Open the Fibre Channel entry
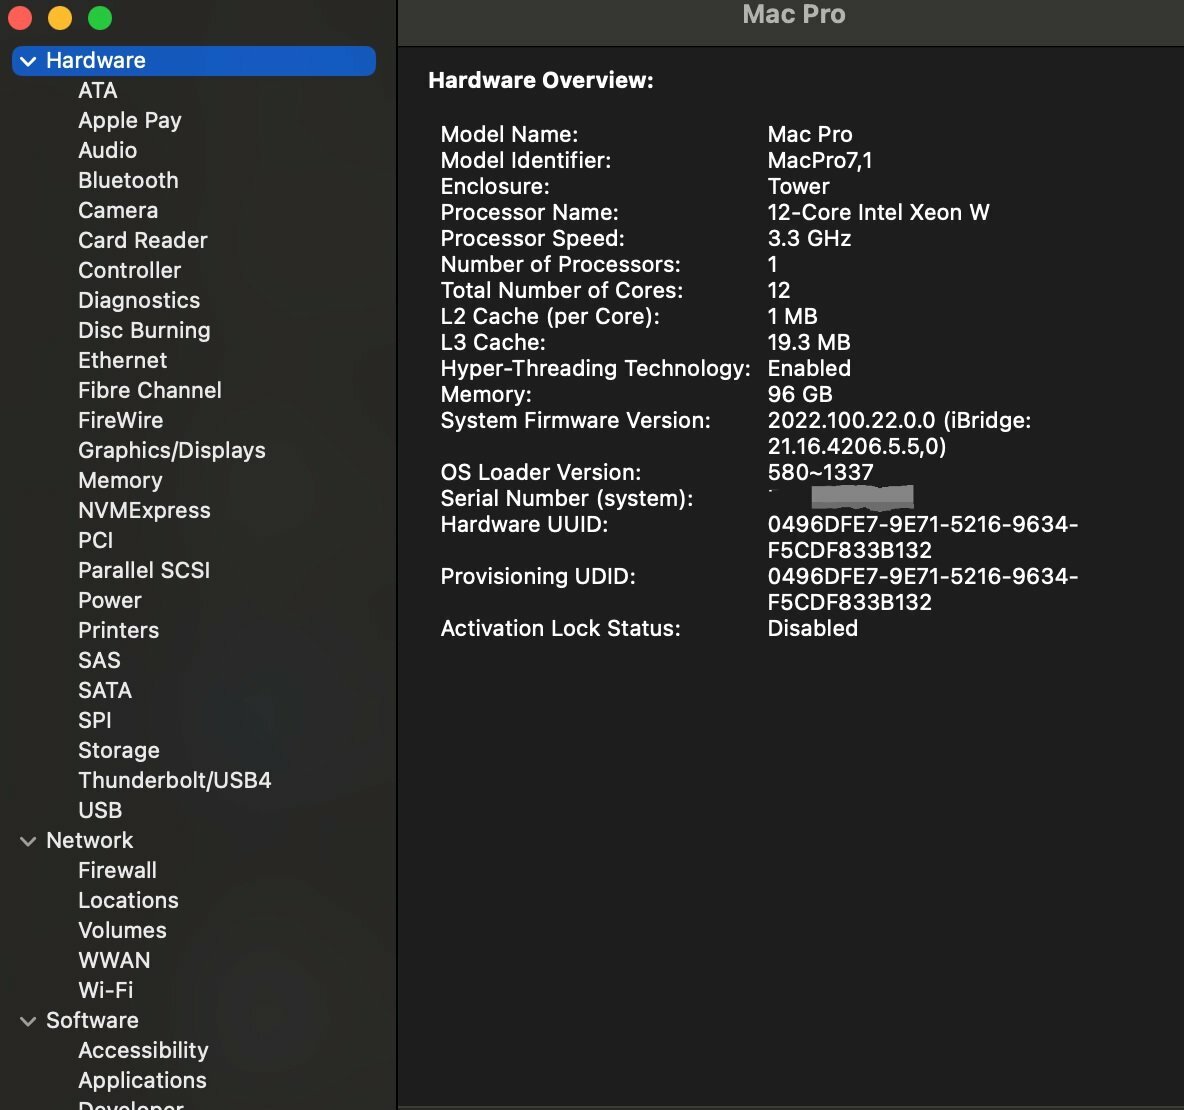1184x1110 pixels. click(150, 390)
